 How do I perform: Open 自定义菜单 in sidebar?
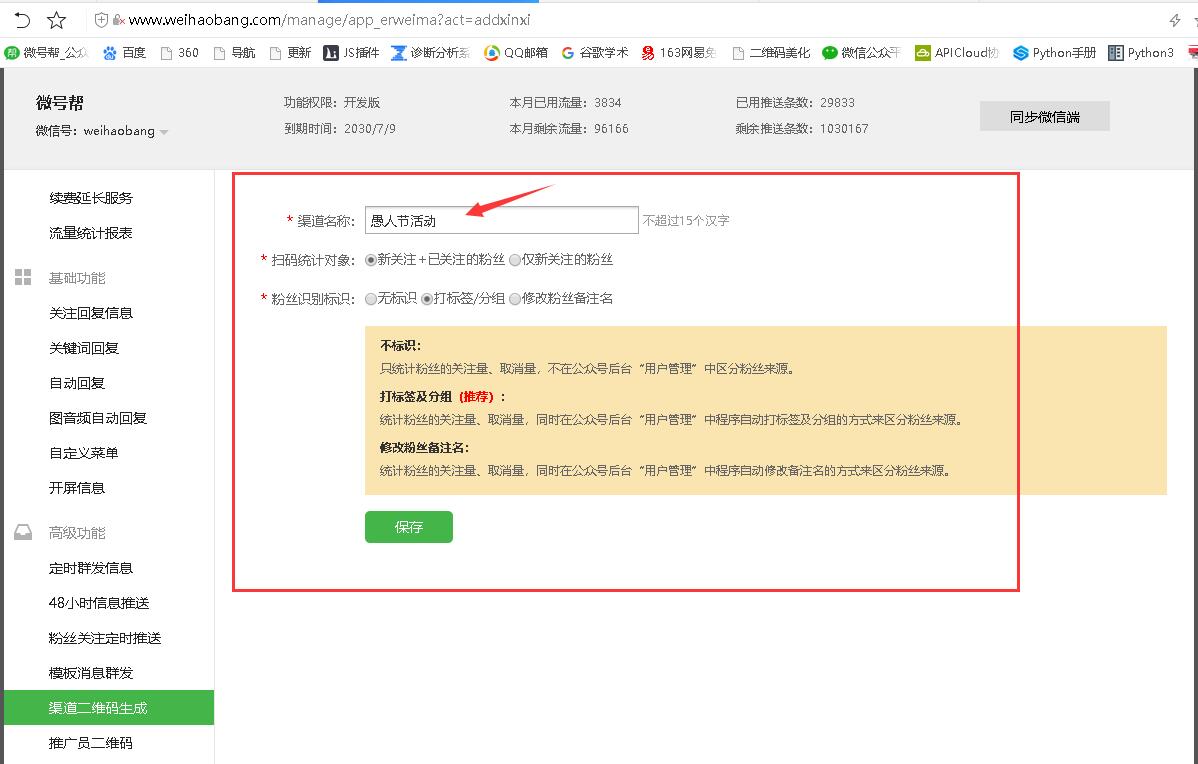coord(84,453)
